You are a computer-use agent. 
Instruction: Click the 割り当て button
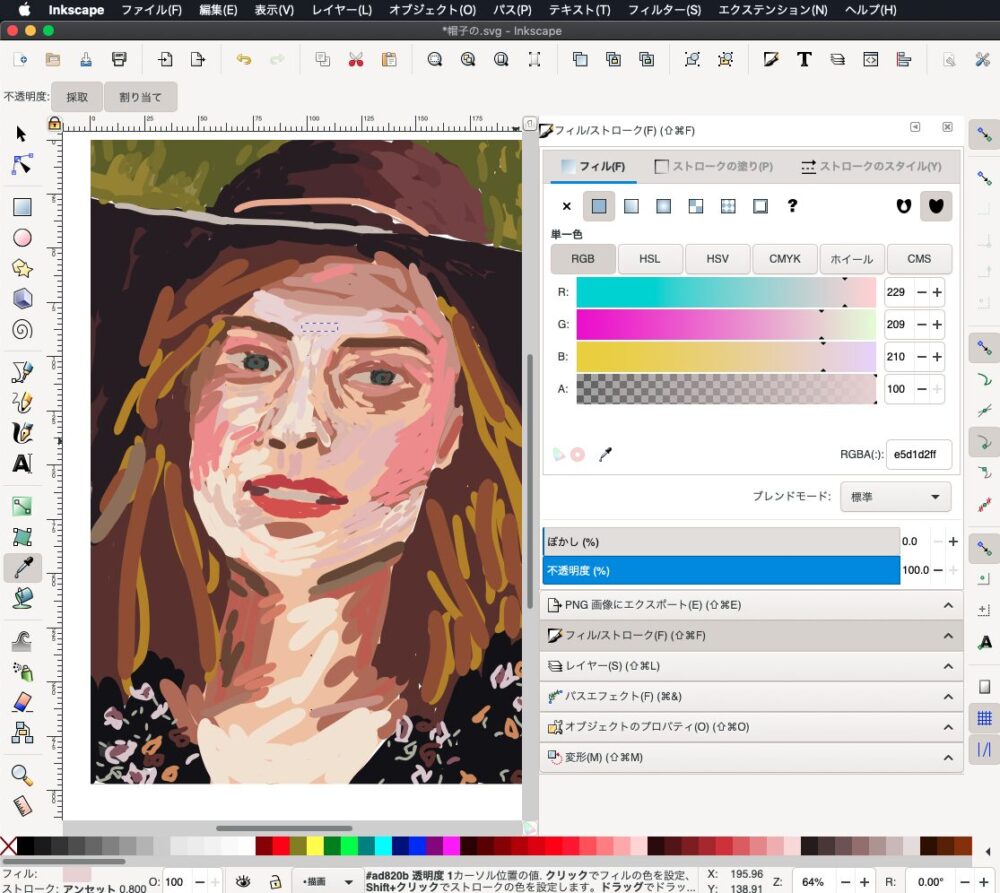pos(140,97)
